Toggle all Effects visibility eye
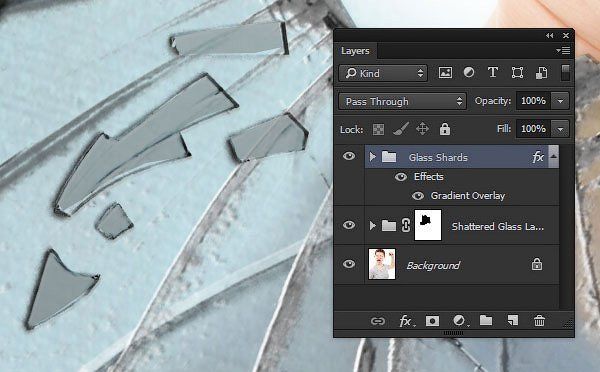This screenshot has height=372, width=600. [401, 177]
